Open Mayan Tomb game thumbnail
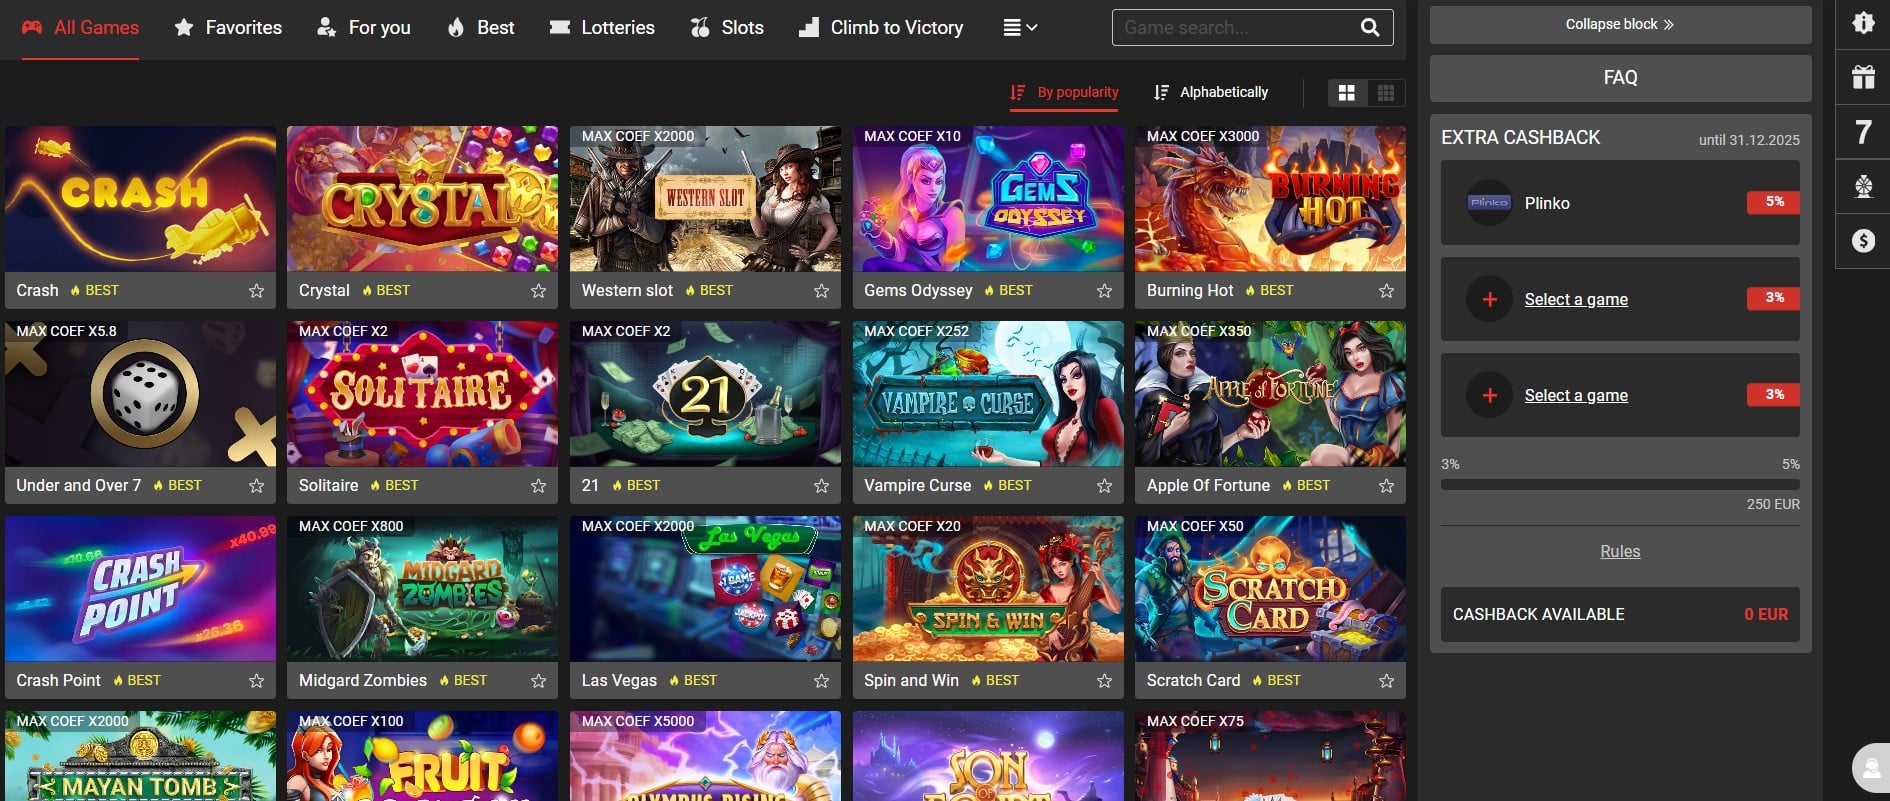Viewport: 1890px width, 801px height. pyautogui.click(x=140, y=756)
